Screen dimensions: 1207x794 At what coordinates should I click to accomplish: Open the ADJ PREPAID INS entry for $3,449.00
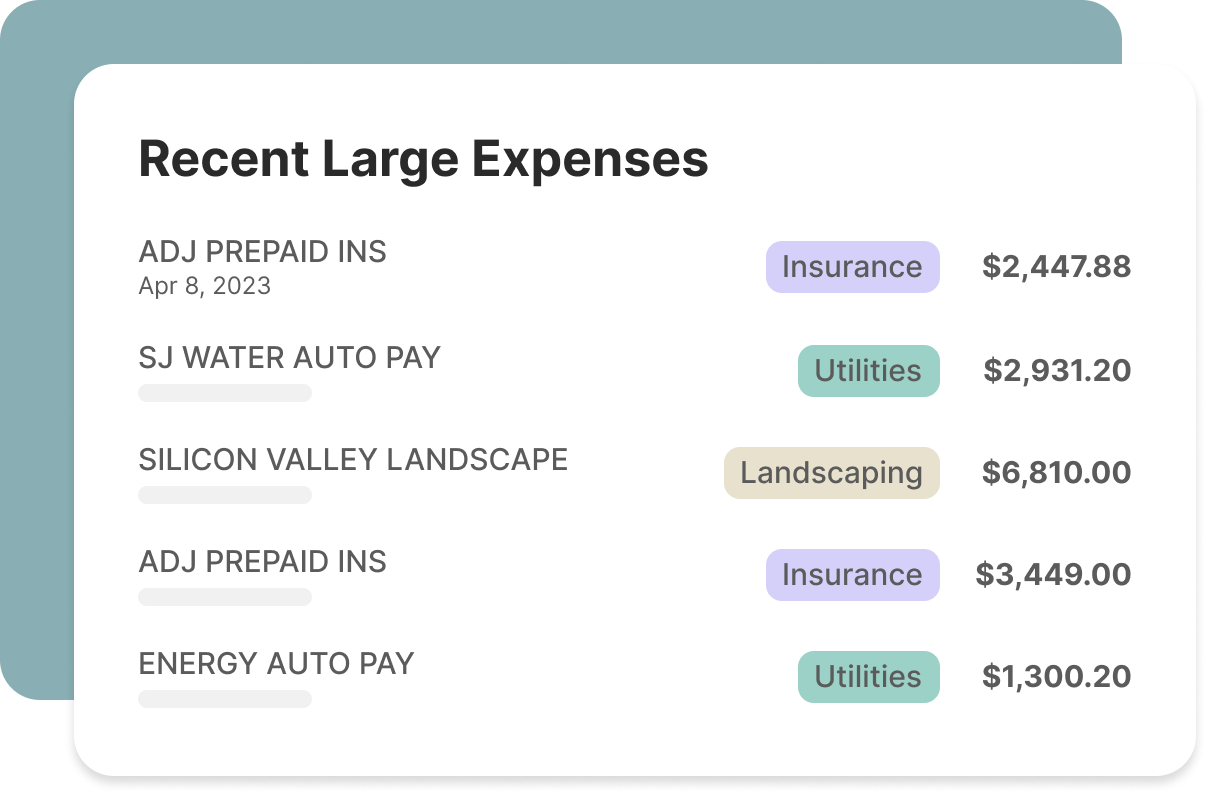pos(262,562)
